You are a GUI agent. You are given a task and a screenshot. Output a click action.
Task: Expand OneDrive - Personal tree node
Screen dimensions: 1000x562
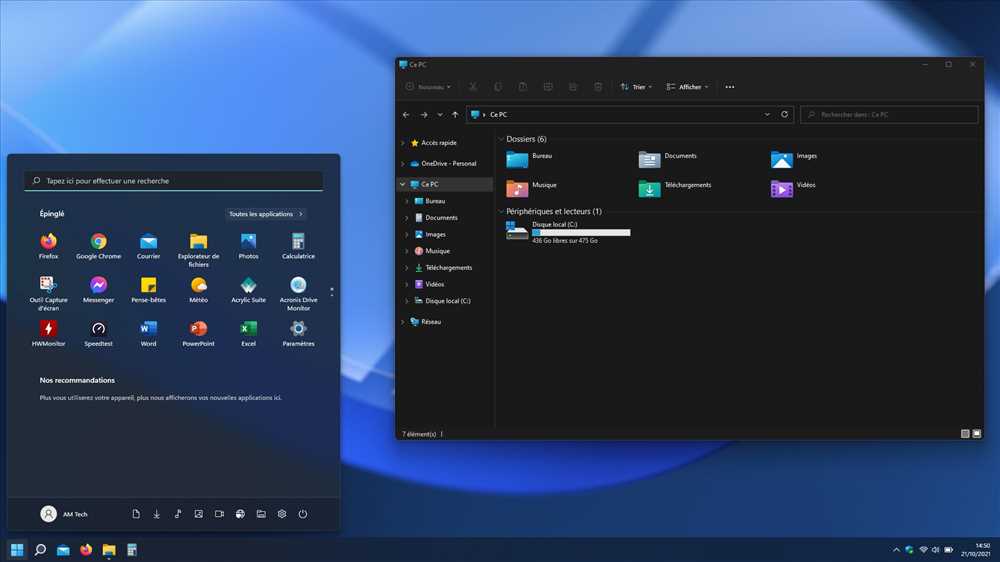coord(402,163)
